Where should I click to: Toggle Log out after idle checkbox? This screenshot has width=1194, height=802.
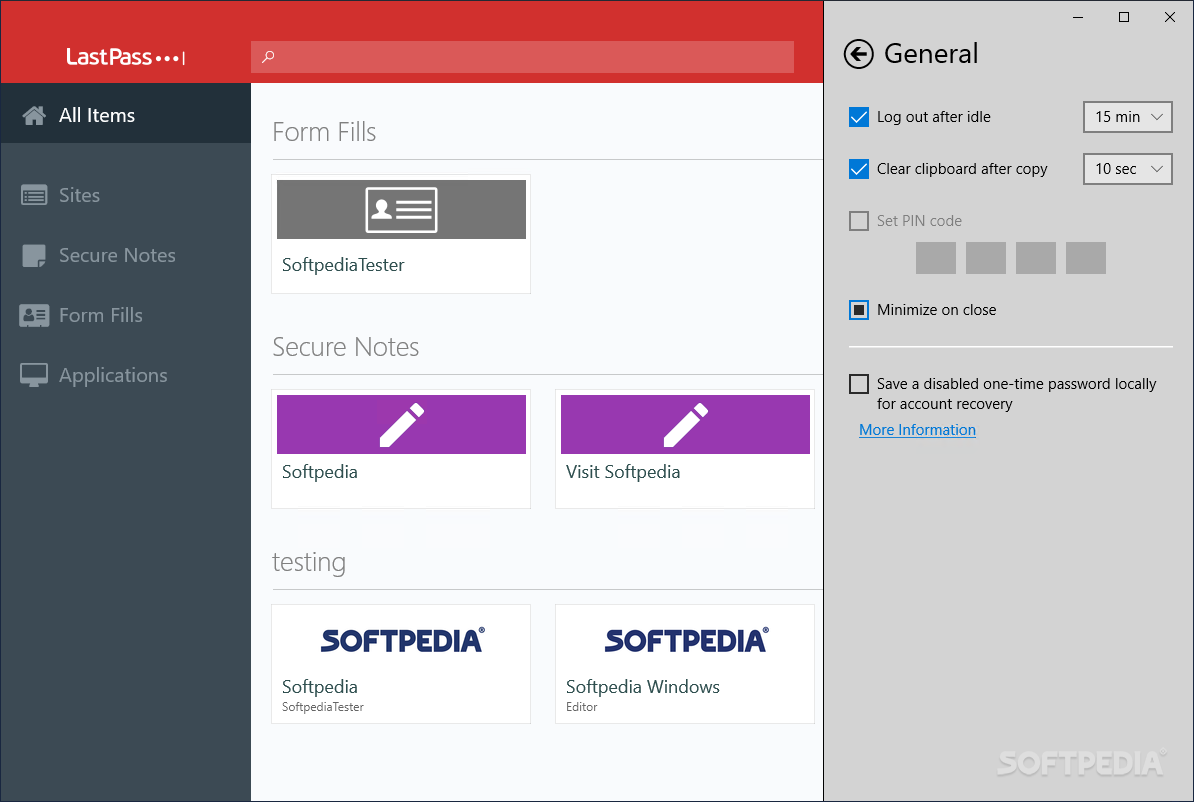point(858,117)
